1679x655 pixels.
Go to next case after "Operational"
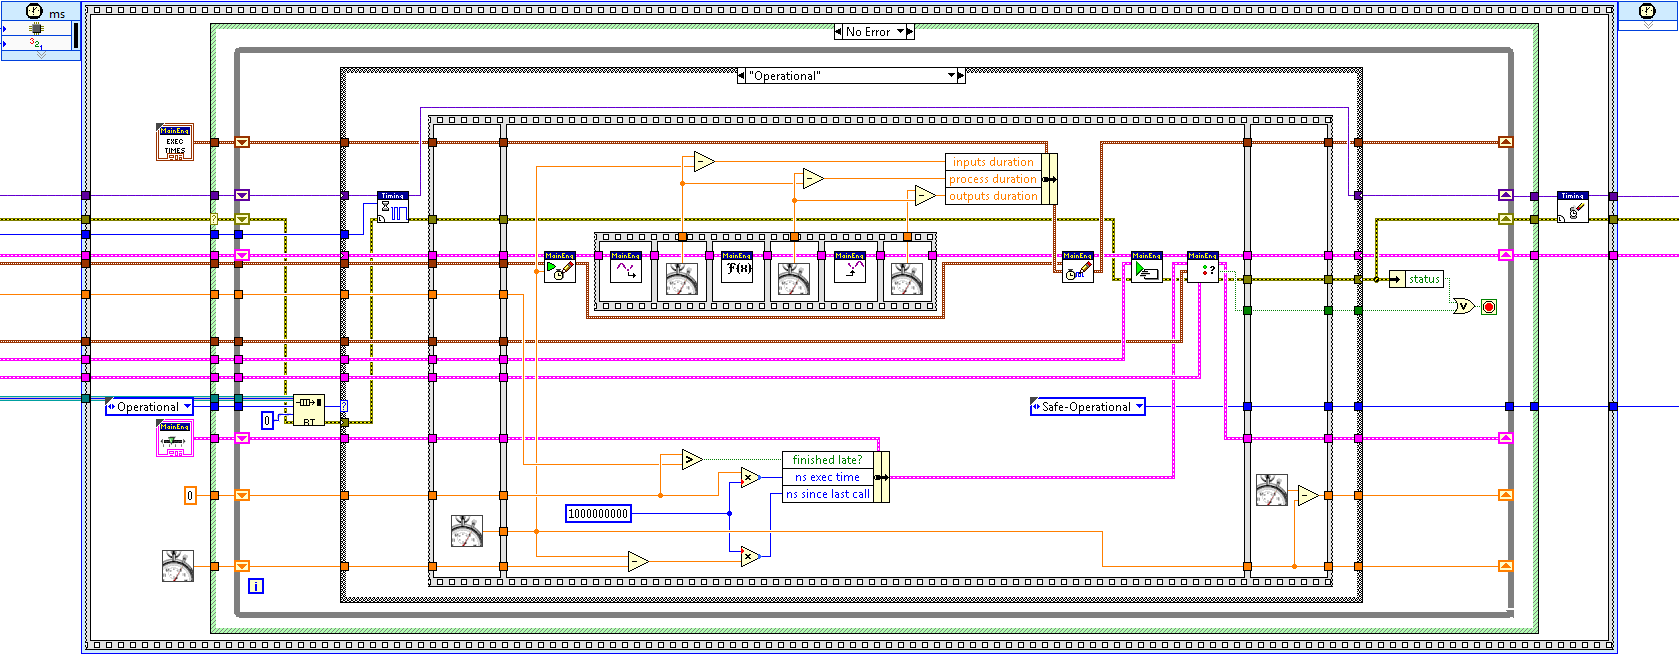pyautogui.click(x=961, y=76)
